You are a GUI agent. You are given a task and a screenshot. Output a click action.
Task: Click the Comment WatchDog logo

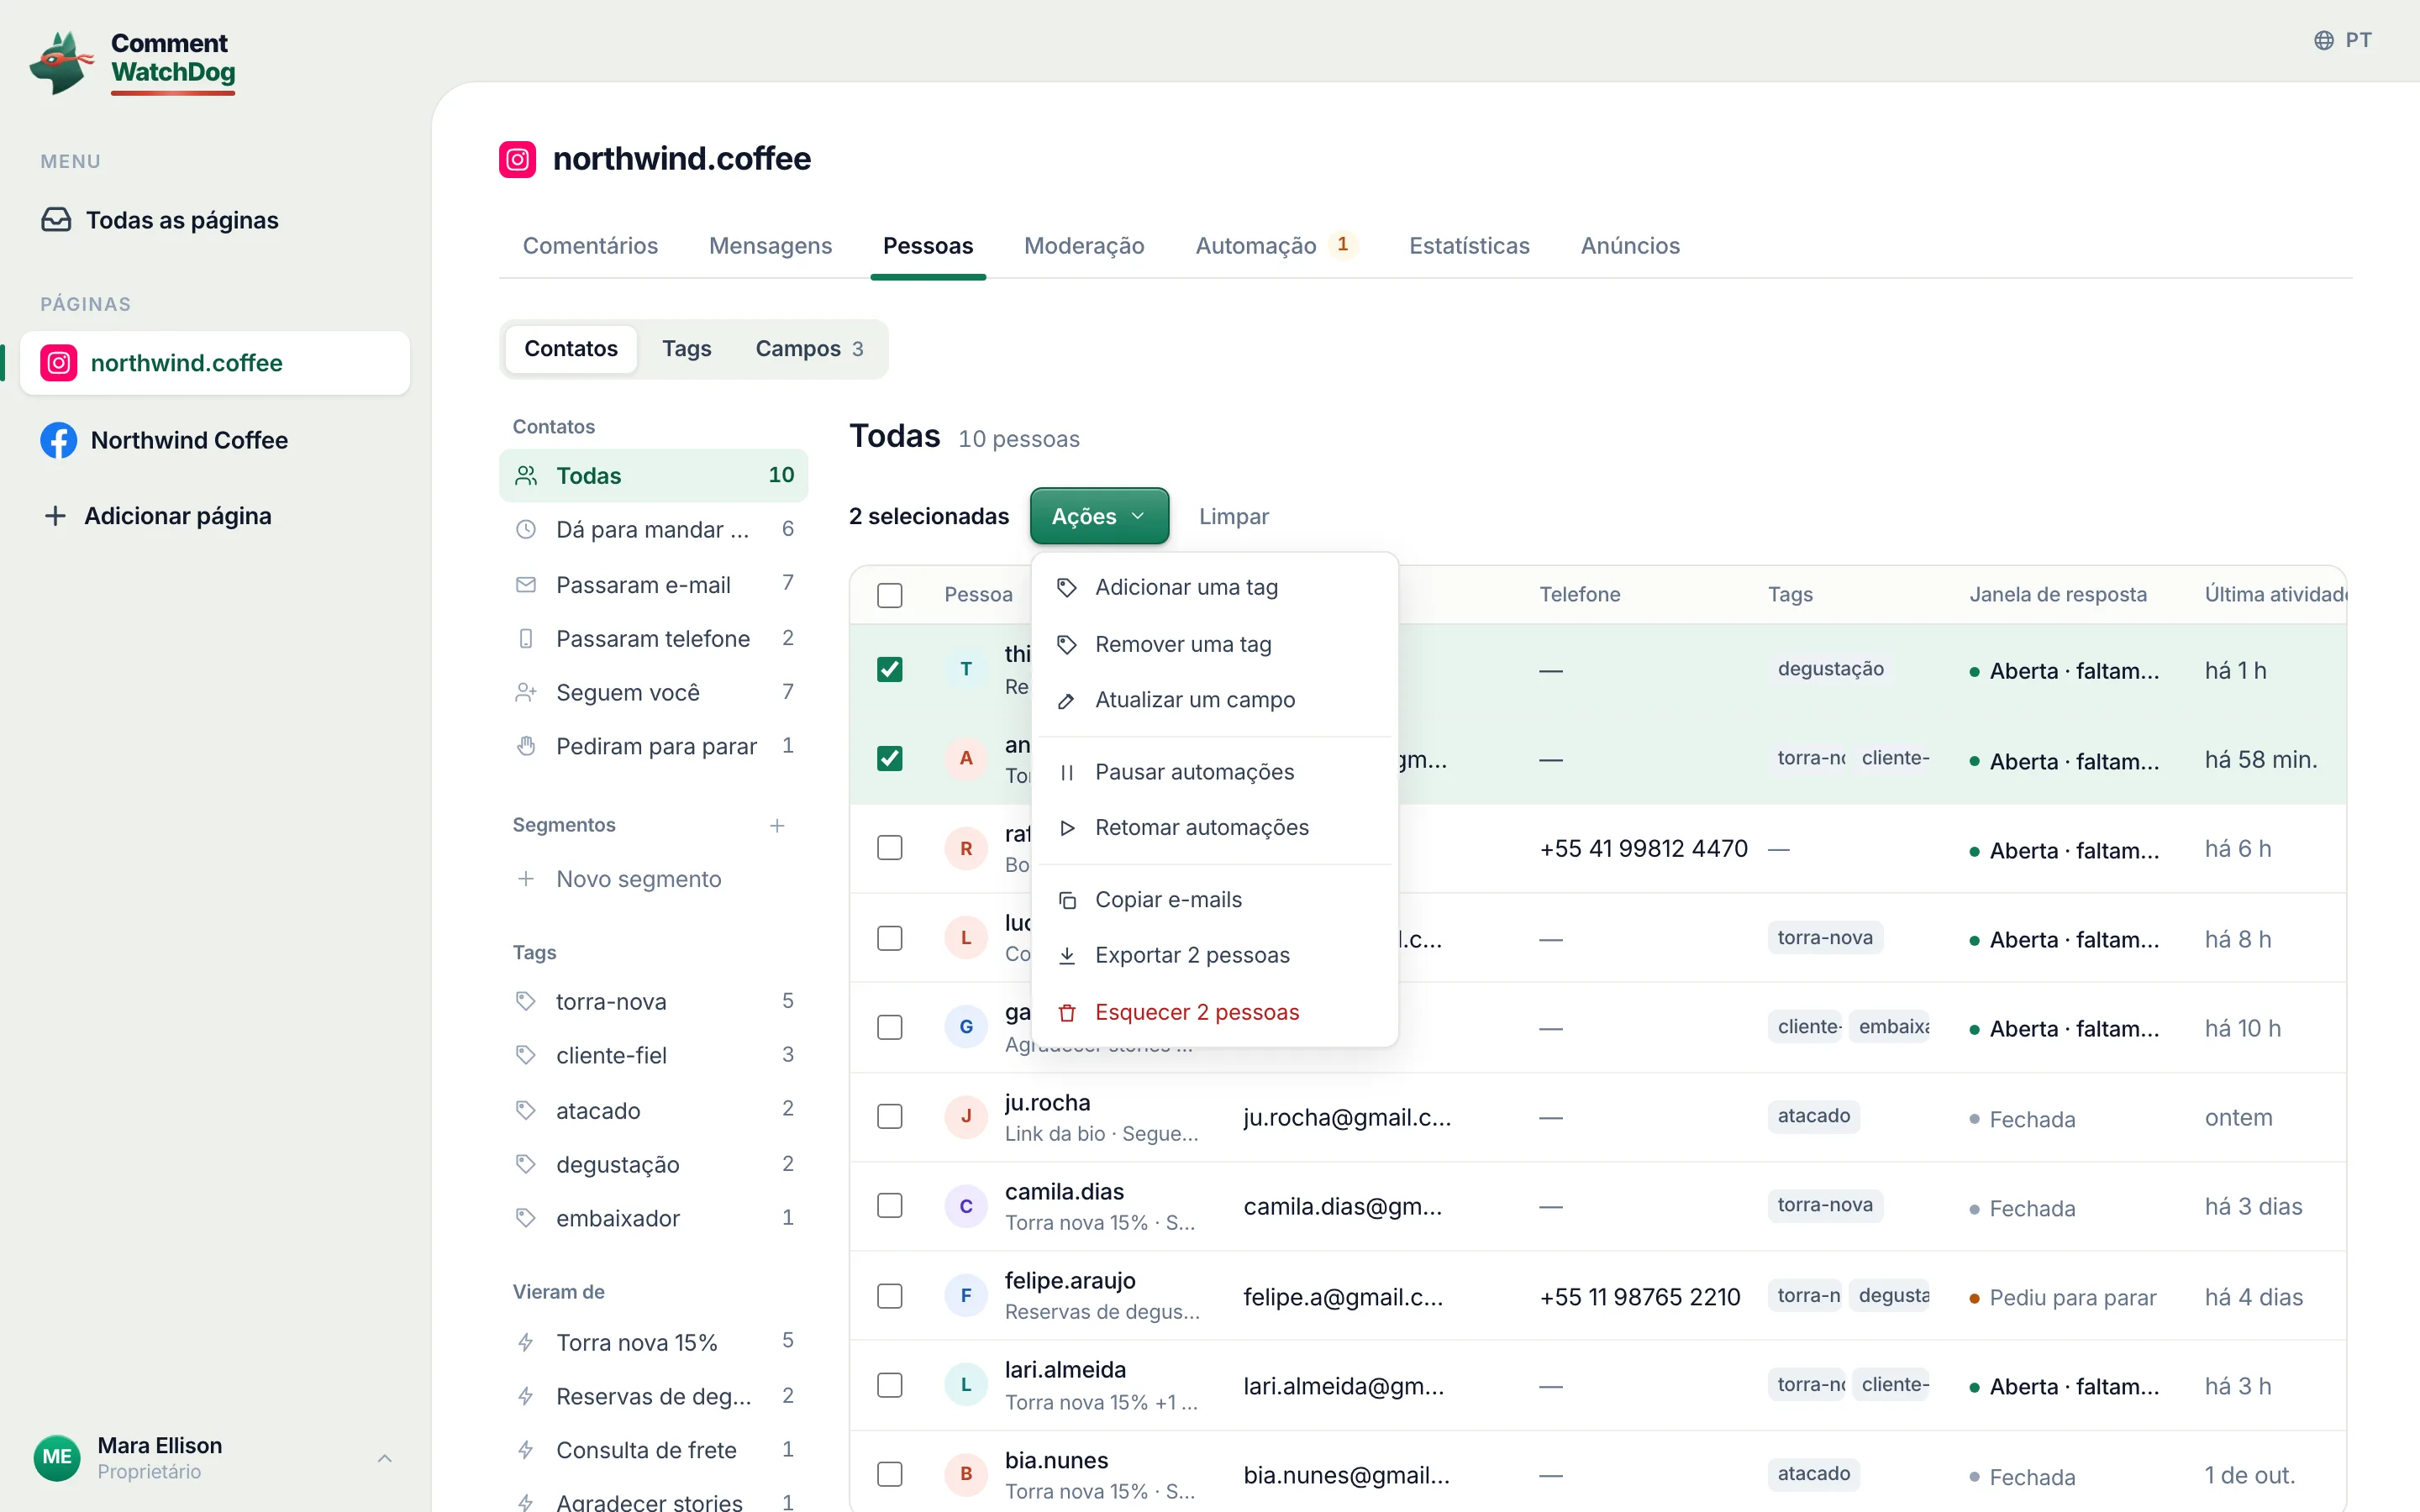[x=133, y=62]
